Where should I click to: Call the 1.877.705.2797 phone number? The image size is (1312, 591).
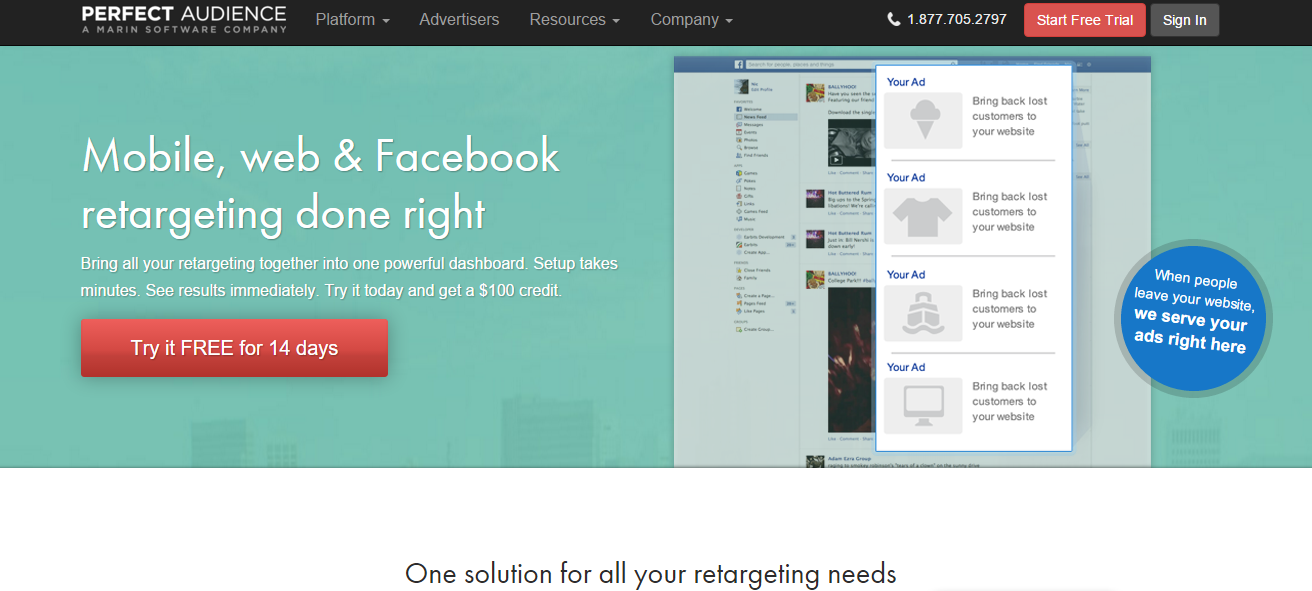point(957,19)
